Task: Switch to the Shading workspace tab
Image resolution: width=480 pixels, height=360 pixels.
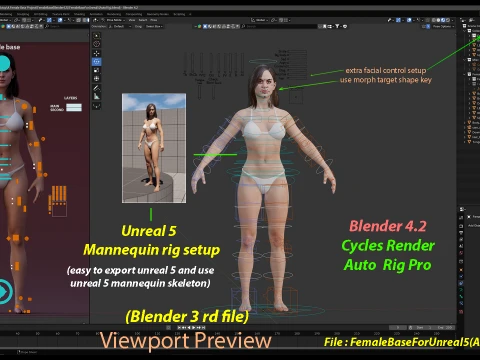Action: click(x=79, y=14)
